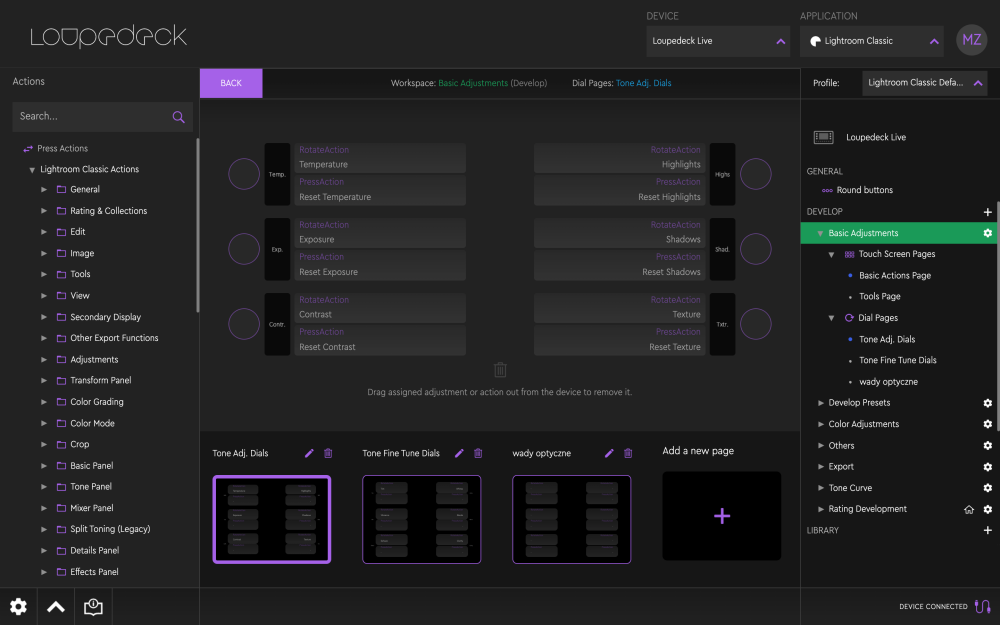Expand the Rating & Collections folder
The width and height of the screenshot is (1000, 625).
pos(44,210)
